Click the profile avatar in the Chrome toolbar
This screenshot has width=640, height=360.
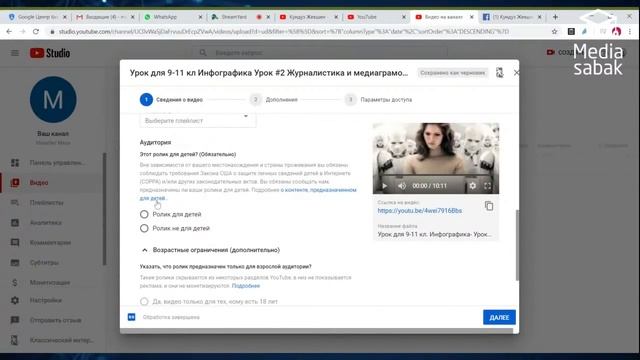click(616, 31)
